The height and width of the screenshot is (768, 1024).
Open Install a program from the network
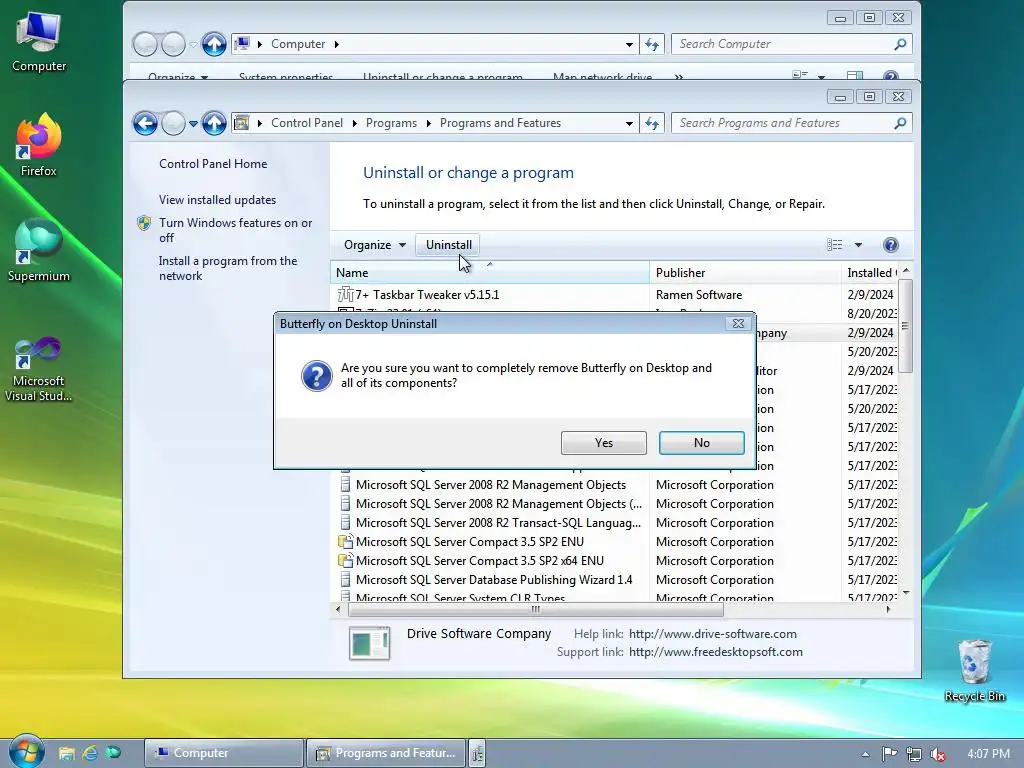228,268
